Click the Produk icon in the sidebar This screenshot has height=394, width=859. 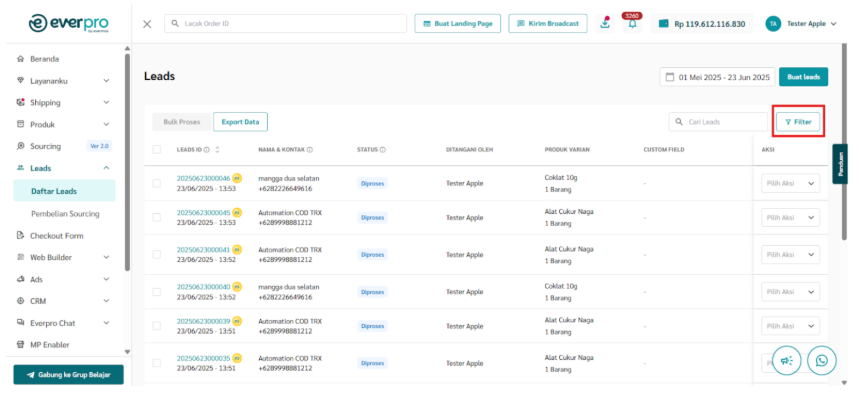coord(21,124)
